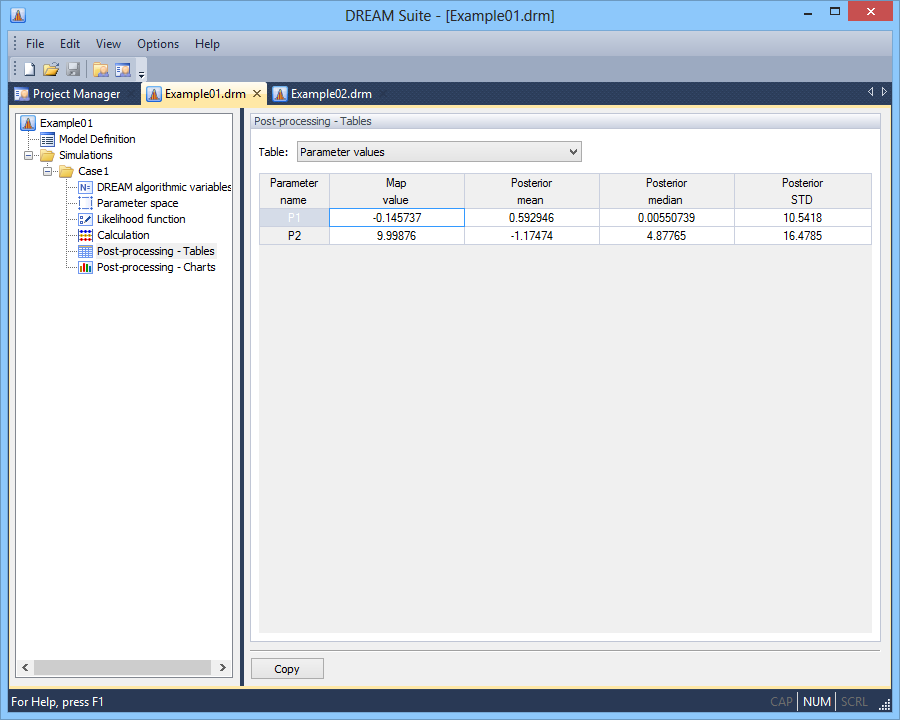This screenshot has width=900, height=720.
Task: Click the Copy button
Action: pyautogui.click(x=287, y=668)
